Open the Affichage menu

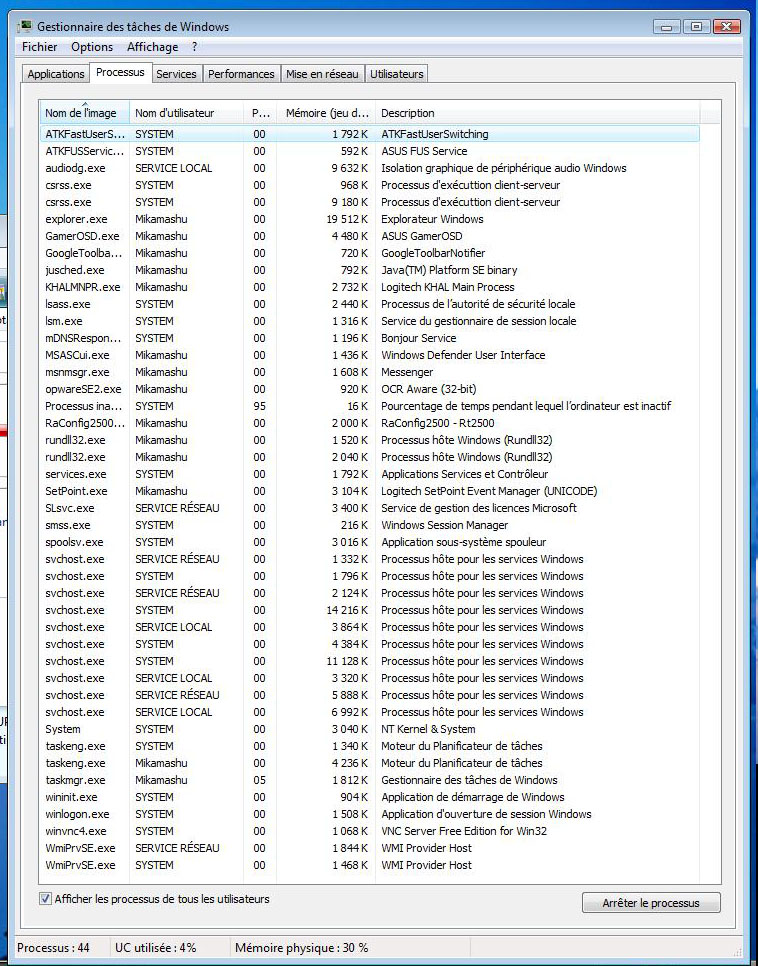152,47
